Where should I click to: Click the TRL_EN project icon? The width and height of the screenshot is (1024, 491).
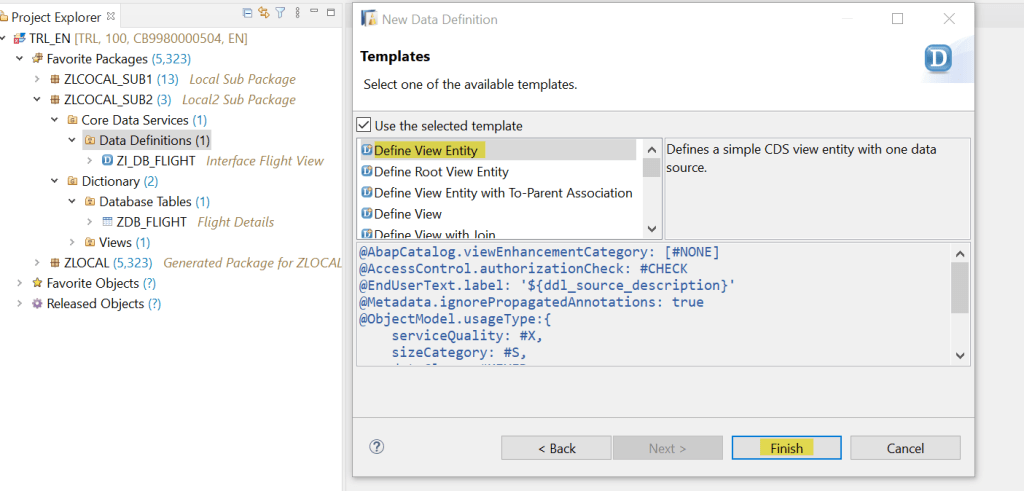point(20,39)
